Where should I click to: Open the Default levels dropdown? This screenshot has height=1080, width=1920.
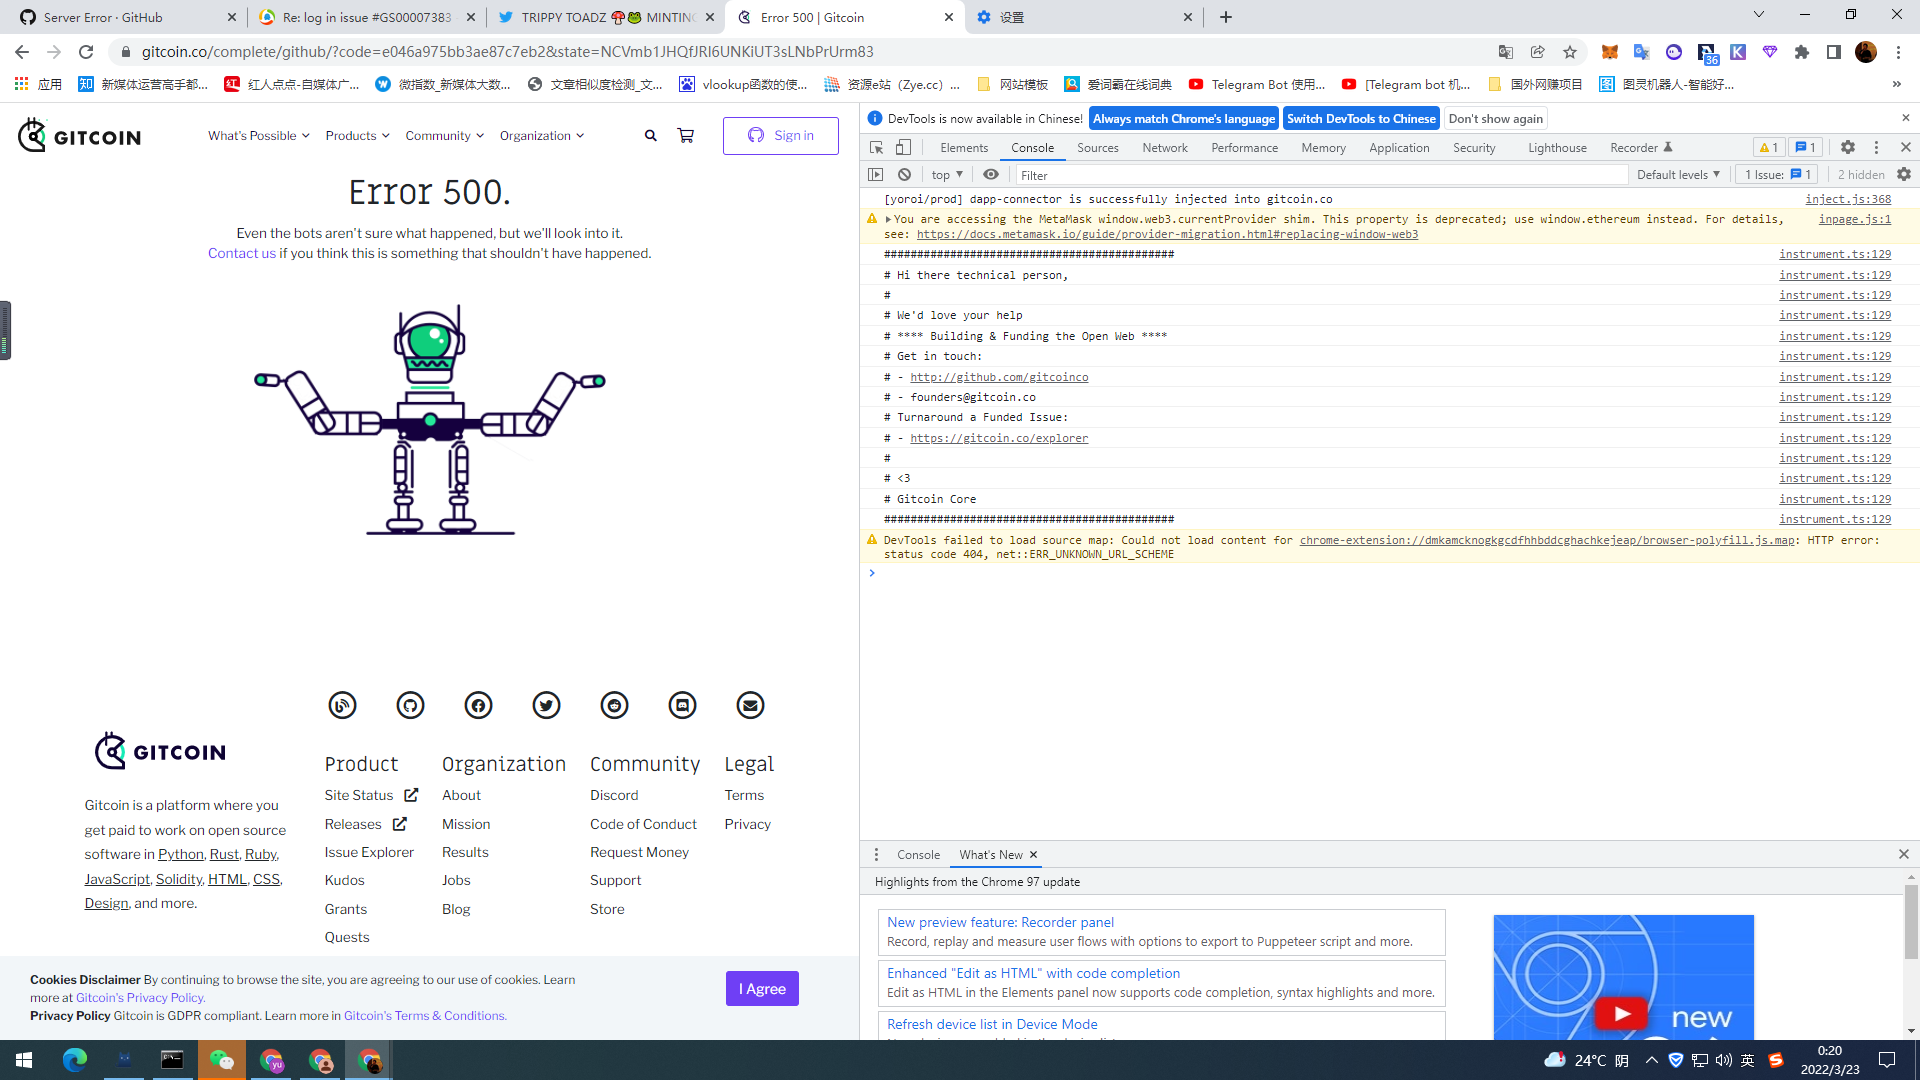point(1678,175)
